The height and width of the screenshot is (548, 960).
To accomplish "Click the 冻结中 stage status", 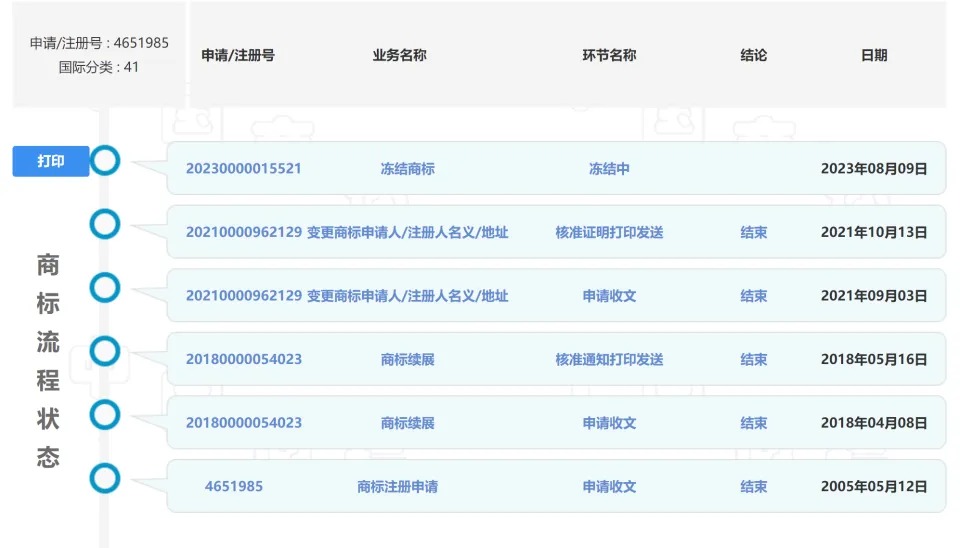I will tap(609, 169).
